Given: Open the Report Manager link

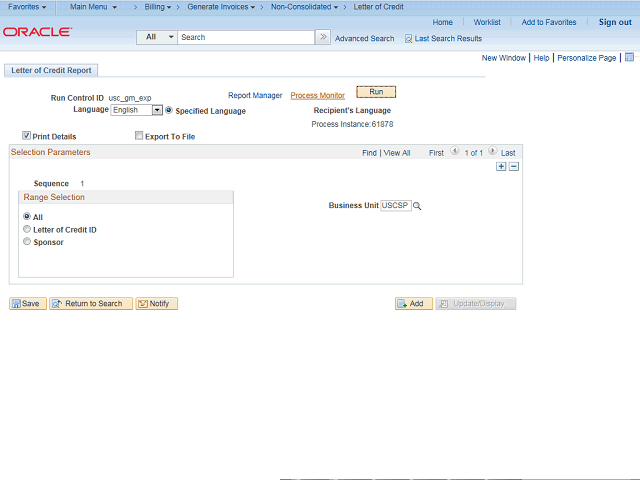Looking at the screenshot, I should coord(255,95).
